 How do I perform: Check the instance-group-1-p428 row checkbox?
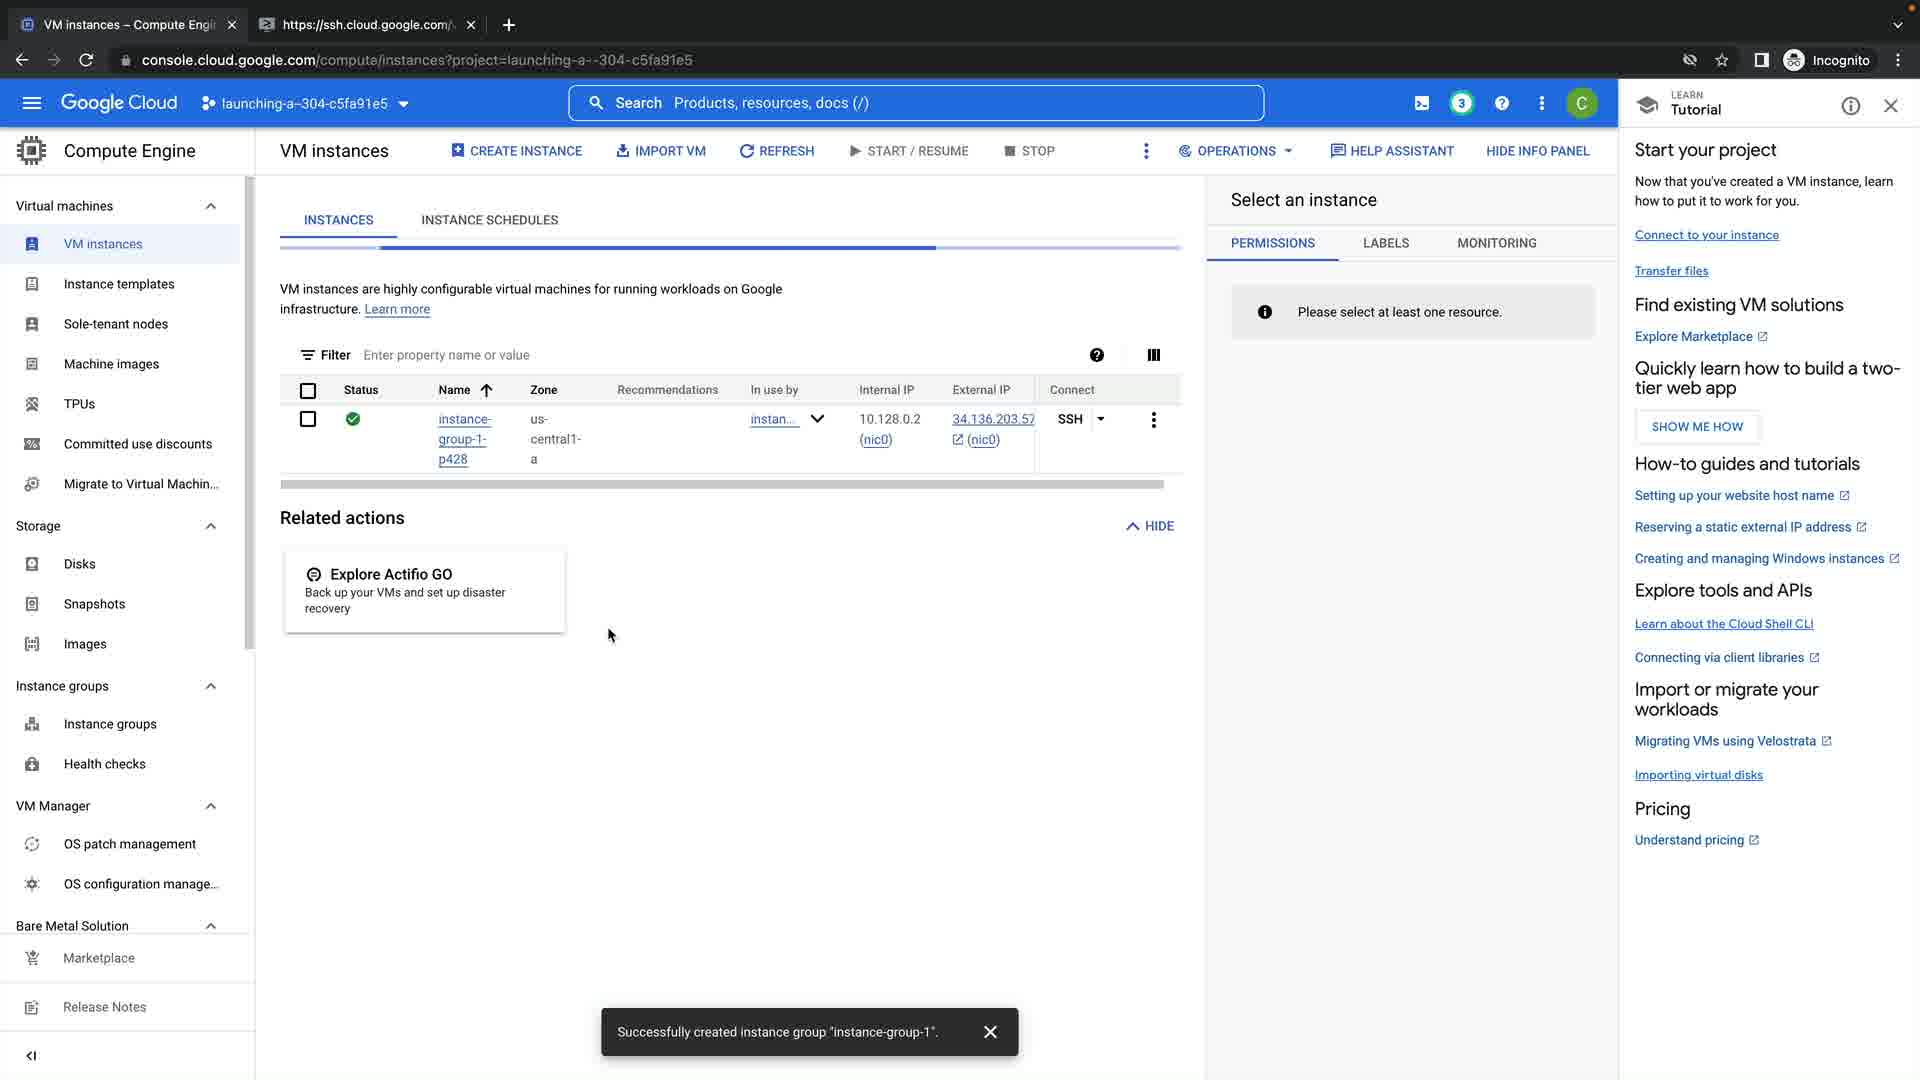point(308,420)
